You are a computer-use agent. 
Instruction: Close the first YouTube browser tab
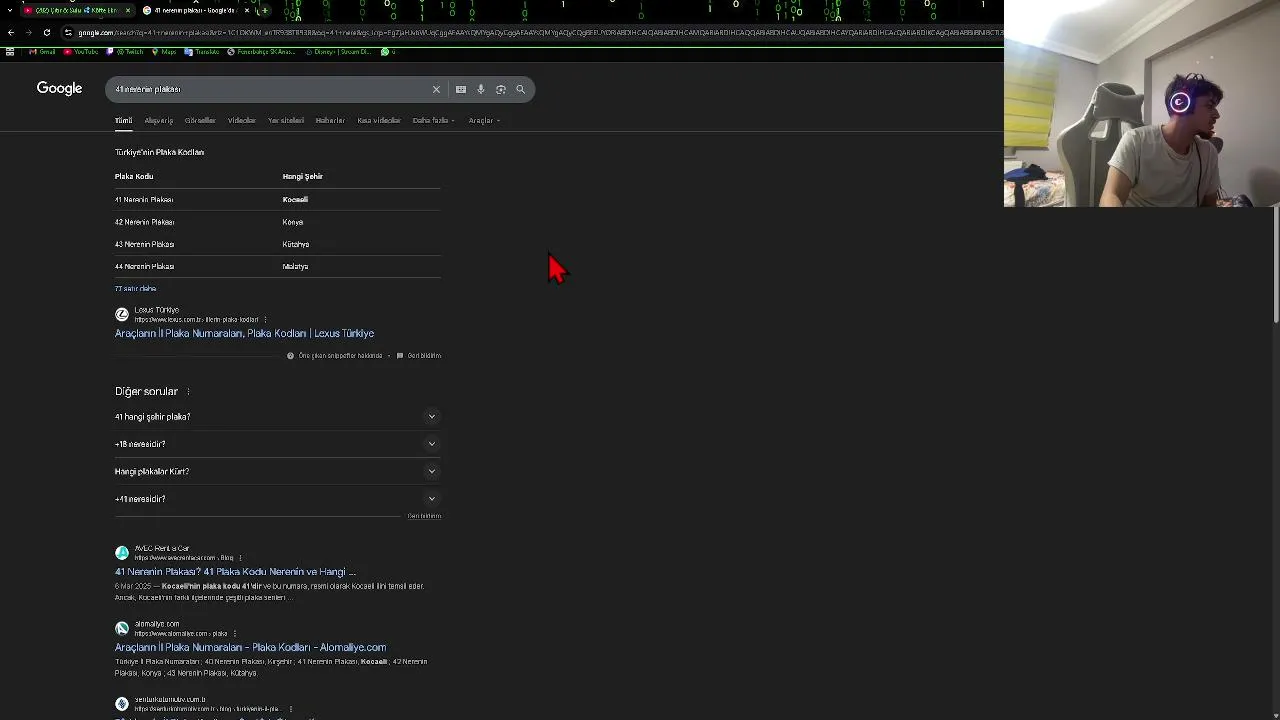coord(127,10)
